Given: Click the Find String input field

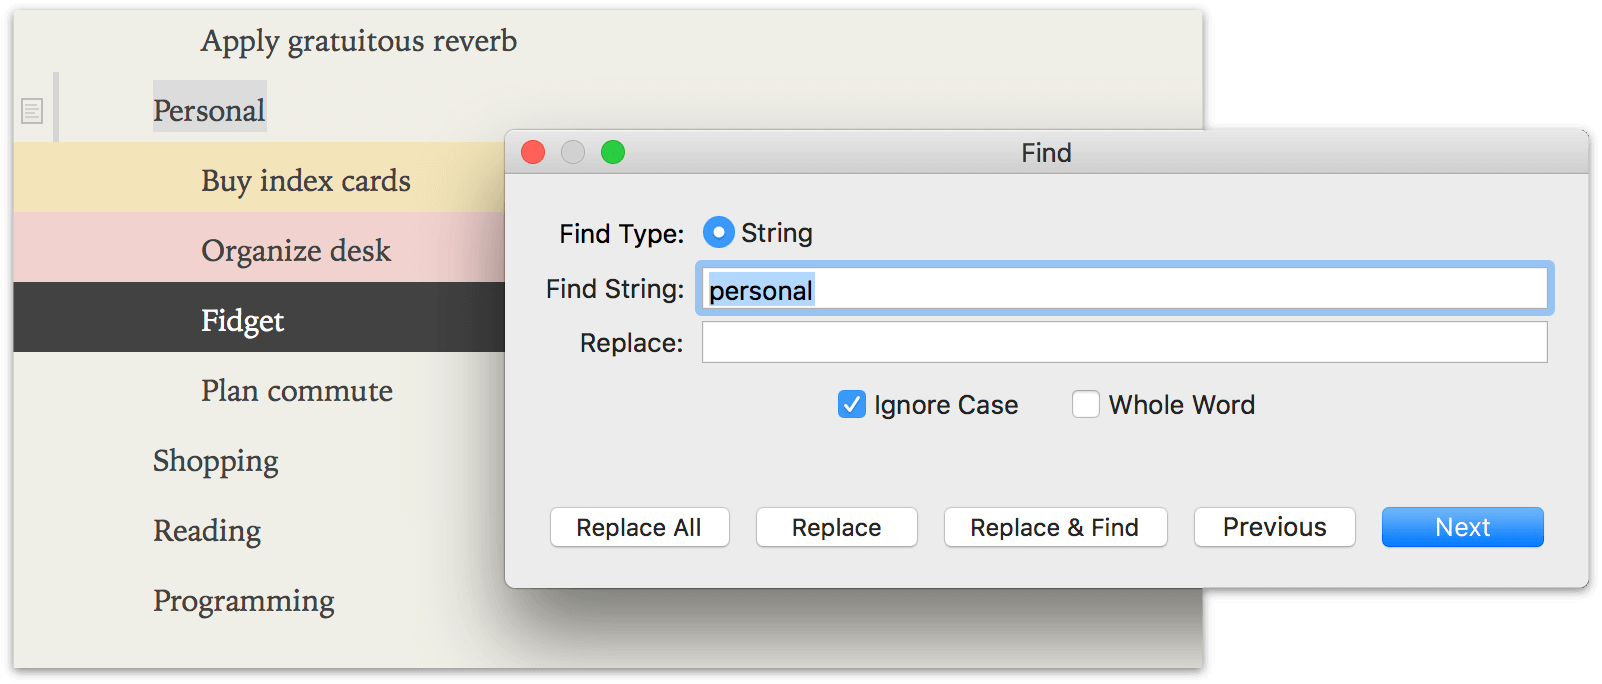Looking at the screenshot, I should [1125, 289].
